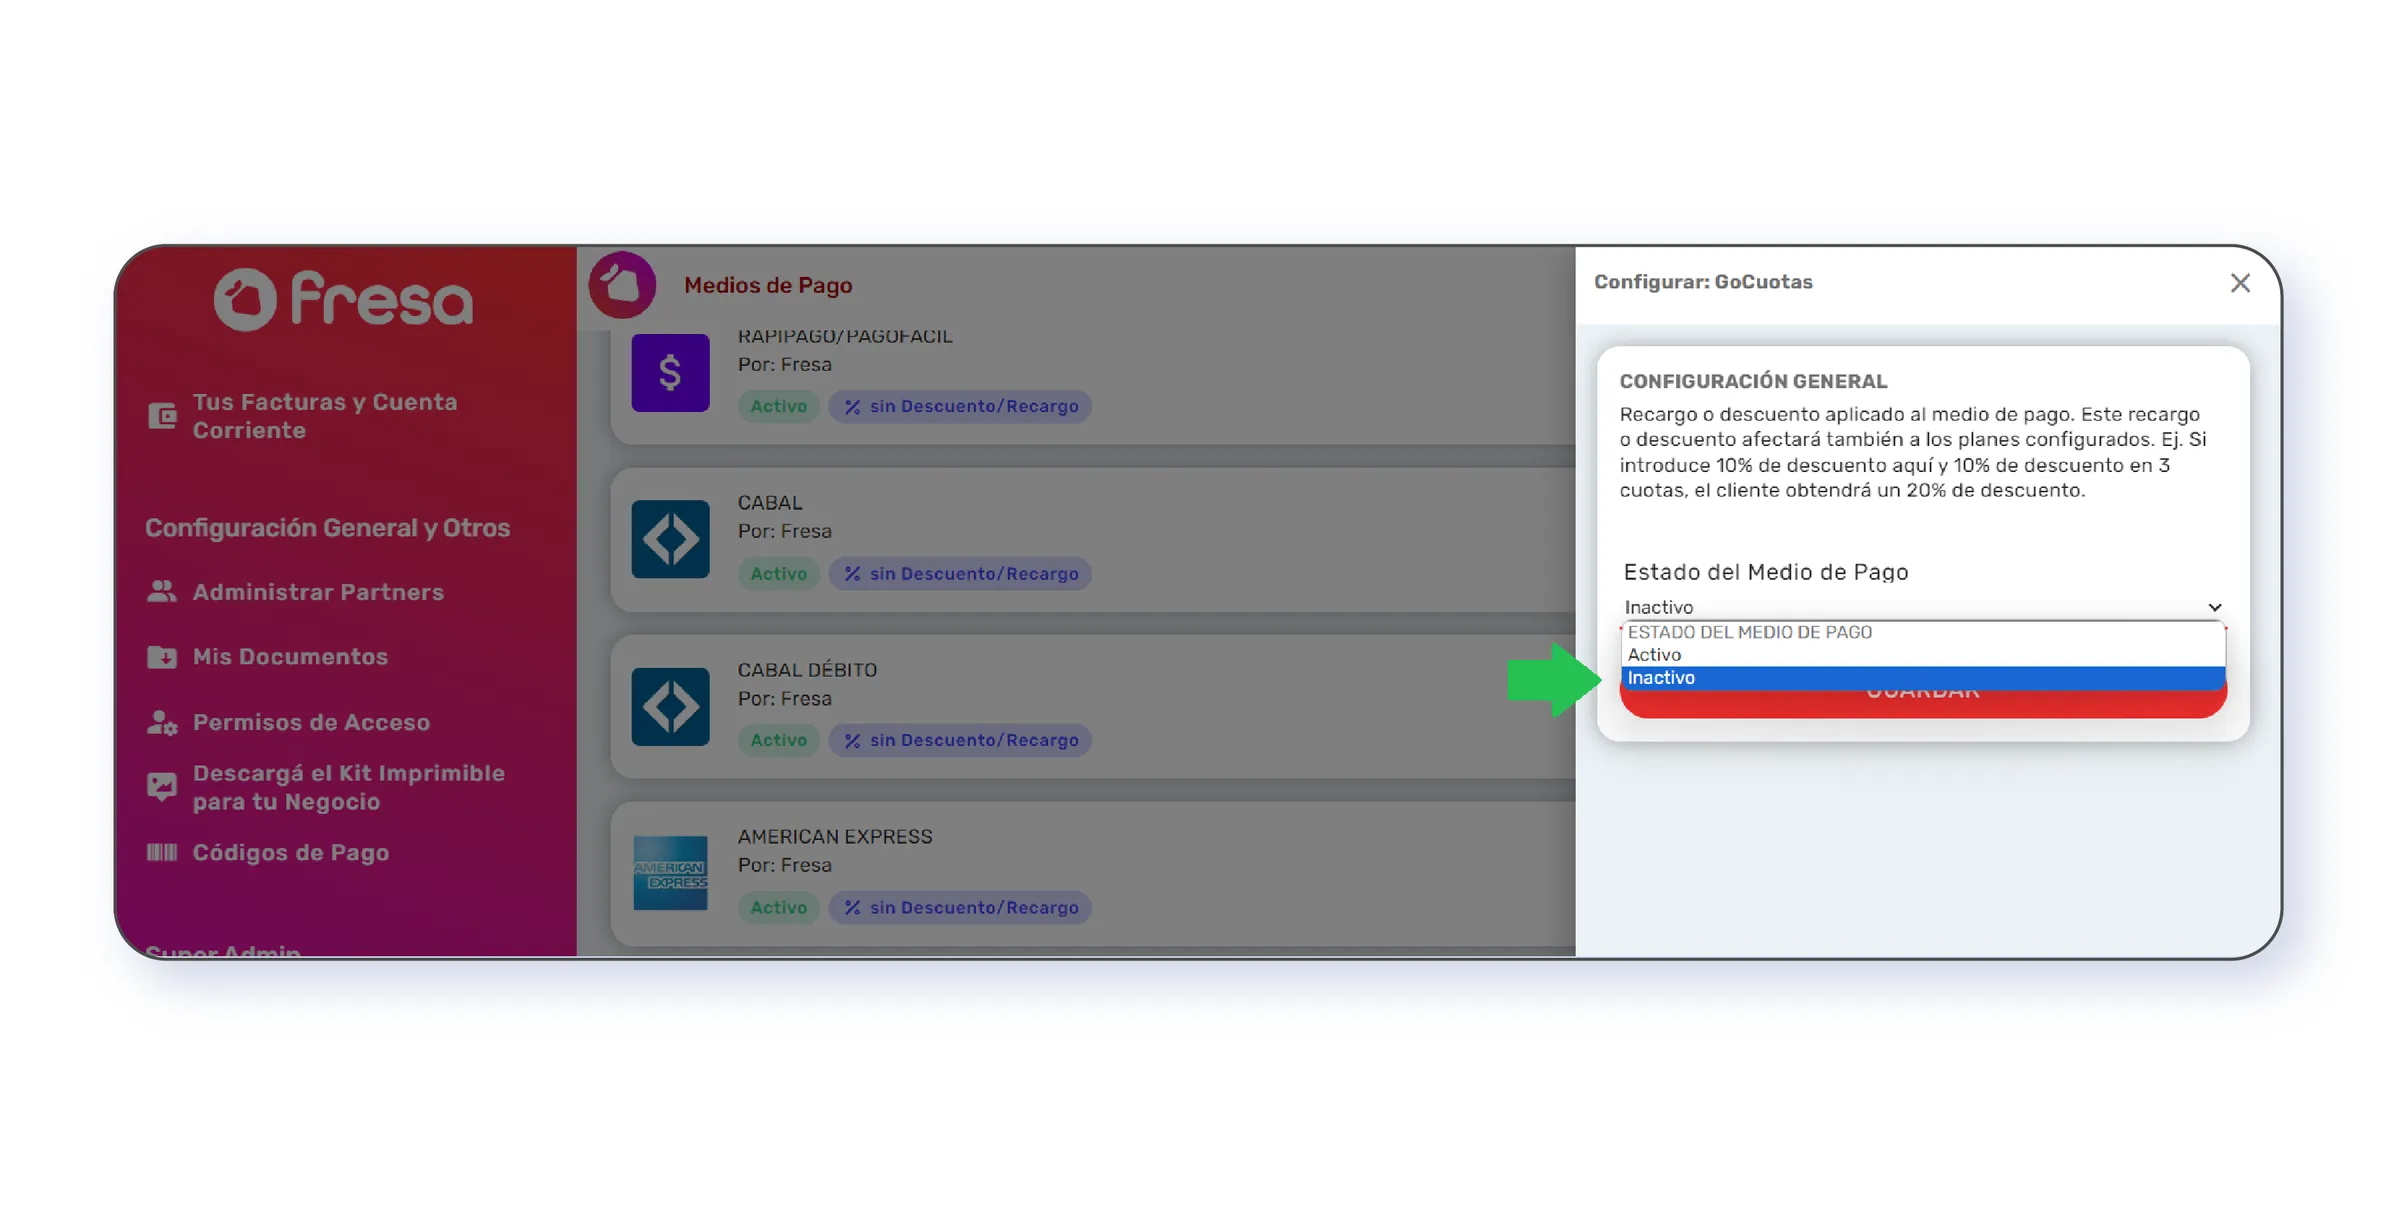Click the Activo badge under AMERICAN EXPRESS
2396x1205 pixels.
[x=779, y=907]
